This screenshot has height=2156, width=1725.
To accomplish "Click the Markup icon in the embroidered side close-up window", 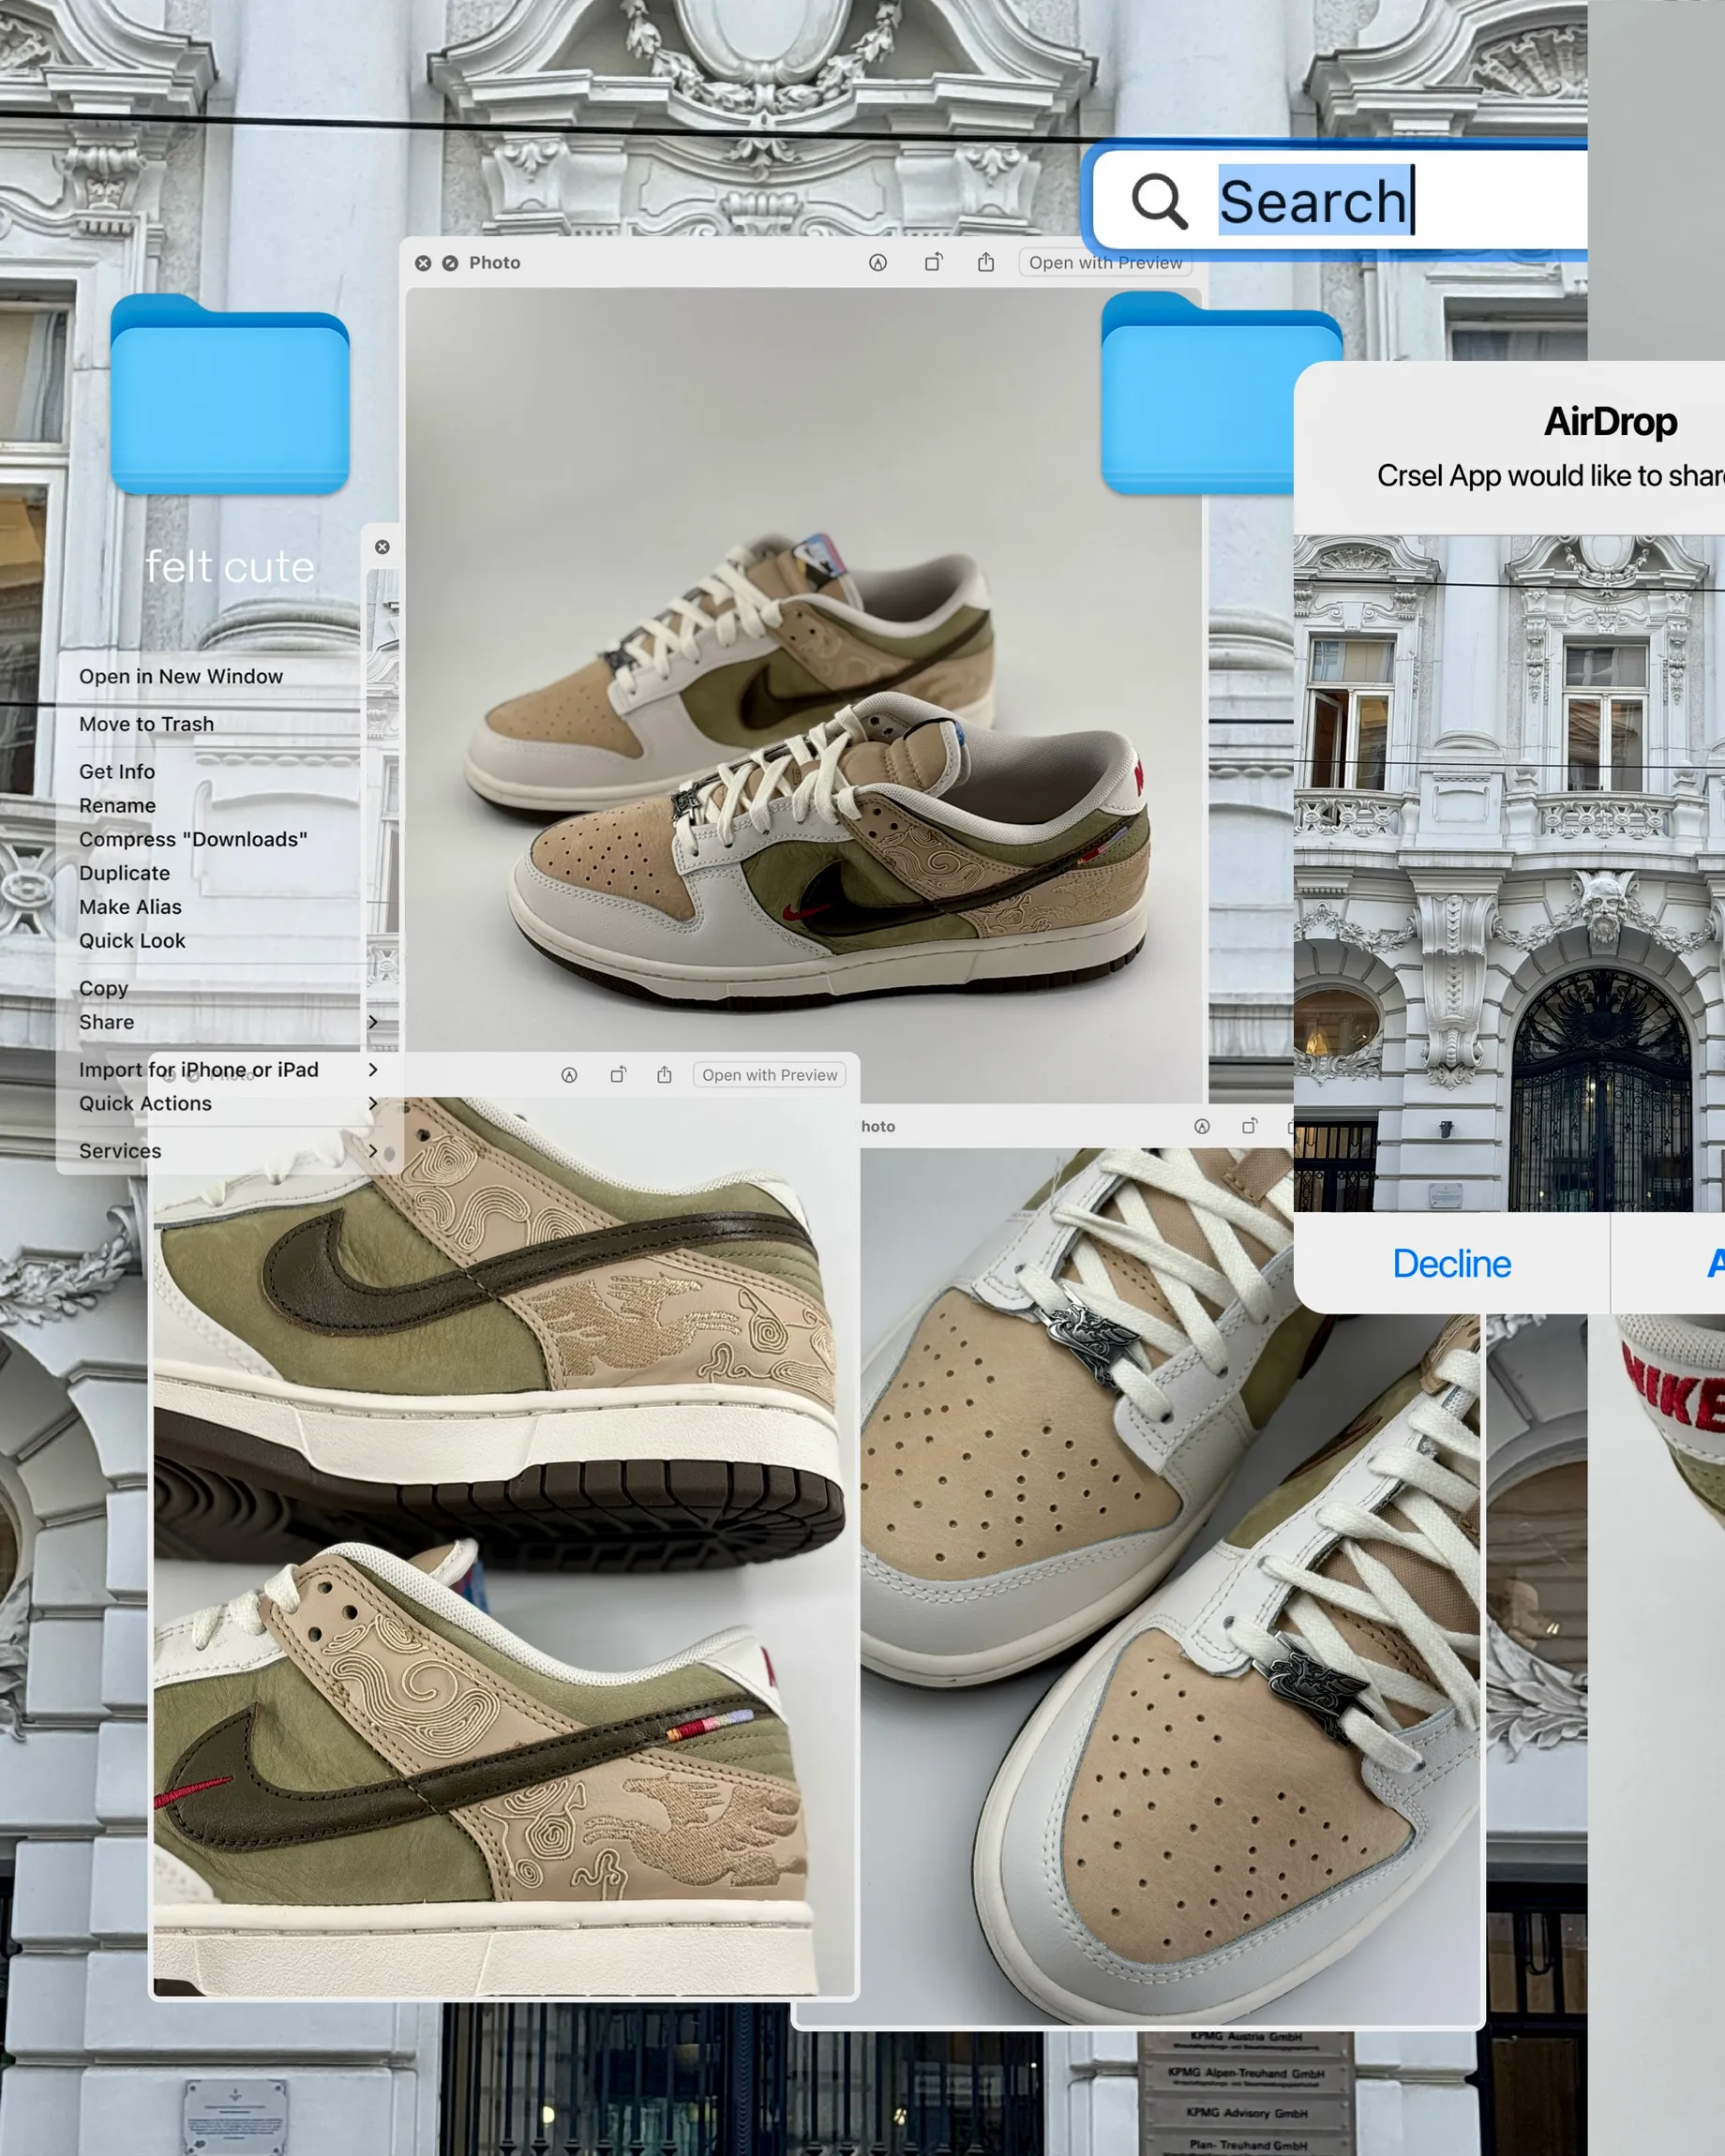I will (569, 1075).
